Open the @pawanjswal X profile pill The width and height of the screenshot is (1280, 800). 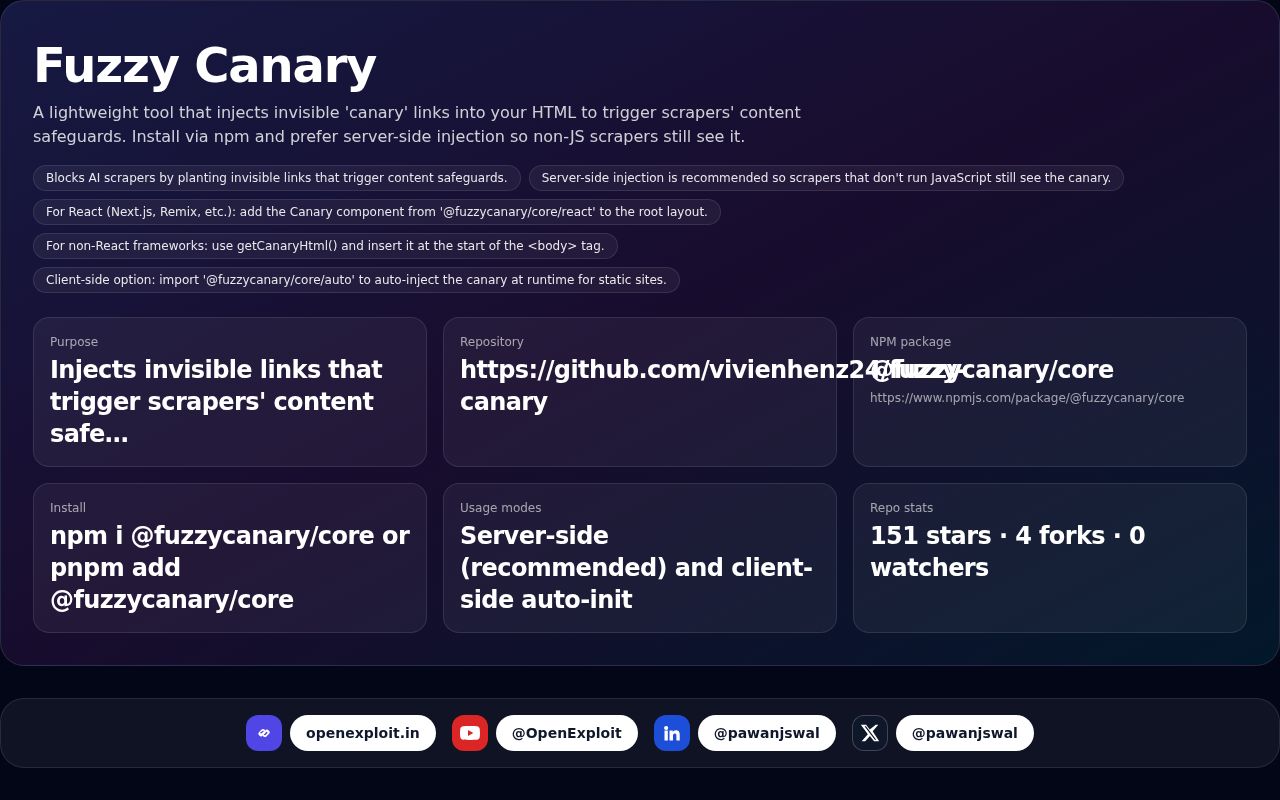(x=965, y=733)
